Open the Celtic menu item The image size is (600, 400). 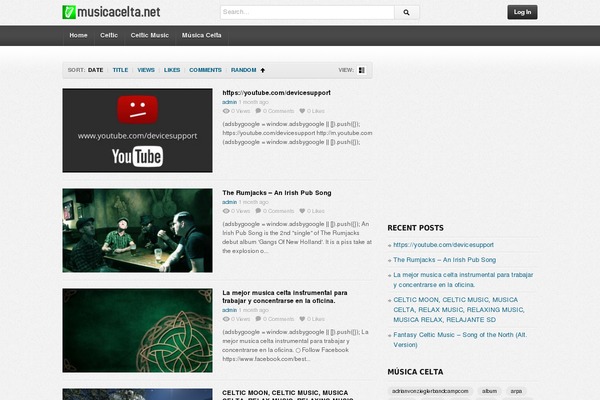109,35
